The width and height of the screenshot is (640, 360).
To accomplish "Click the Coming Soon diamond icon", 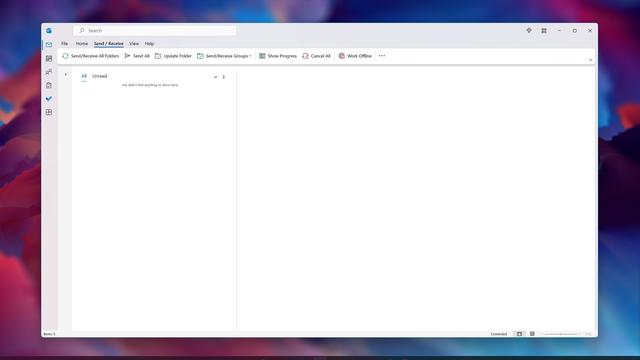I will [x=529, y=31].
